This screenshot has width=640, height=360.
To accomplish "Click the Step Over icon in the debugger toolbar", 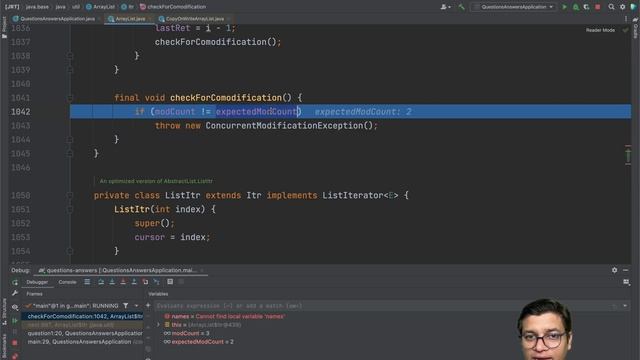I will pyautogui.click(x=101, y=282).
